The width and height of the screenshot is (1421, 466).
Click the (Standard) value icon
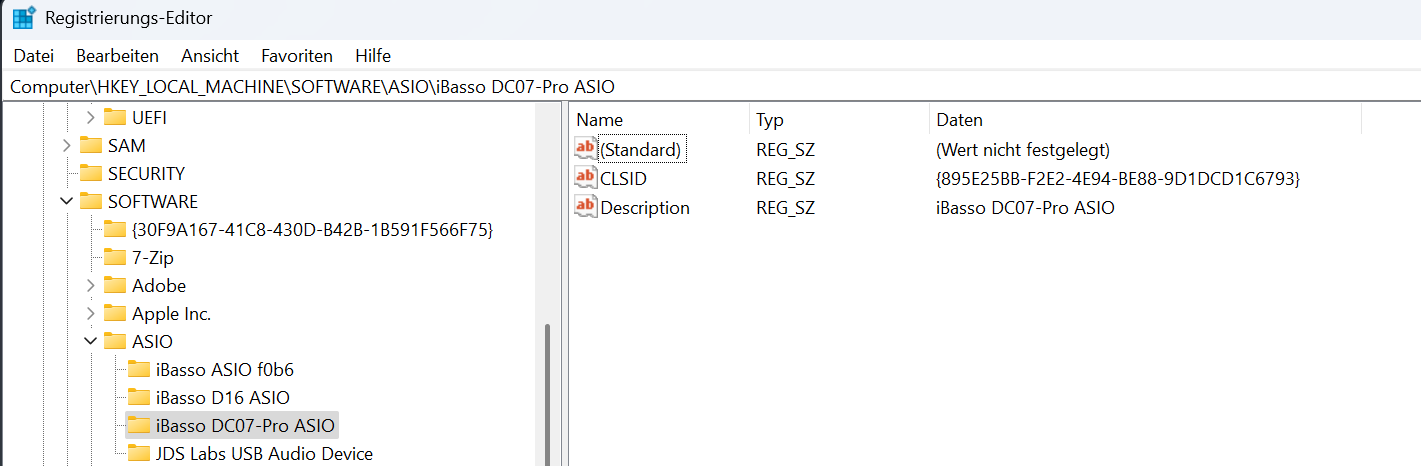tap(585, 149)
